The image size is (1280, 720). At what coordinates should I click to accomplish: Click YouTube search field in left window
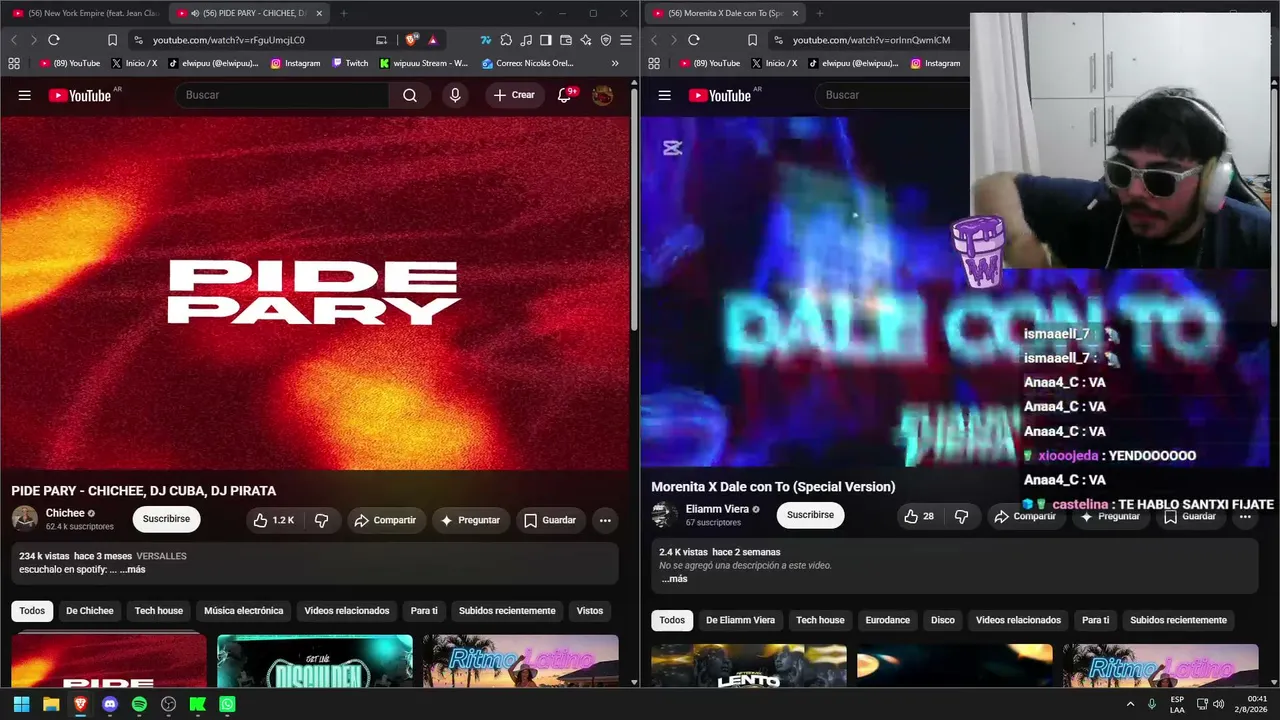point(282,95)
